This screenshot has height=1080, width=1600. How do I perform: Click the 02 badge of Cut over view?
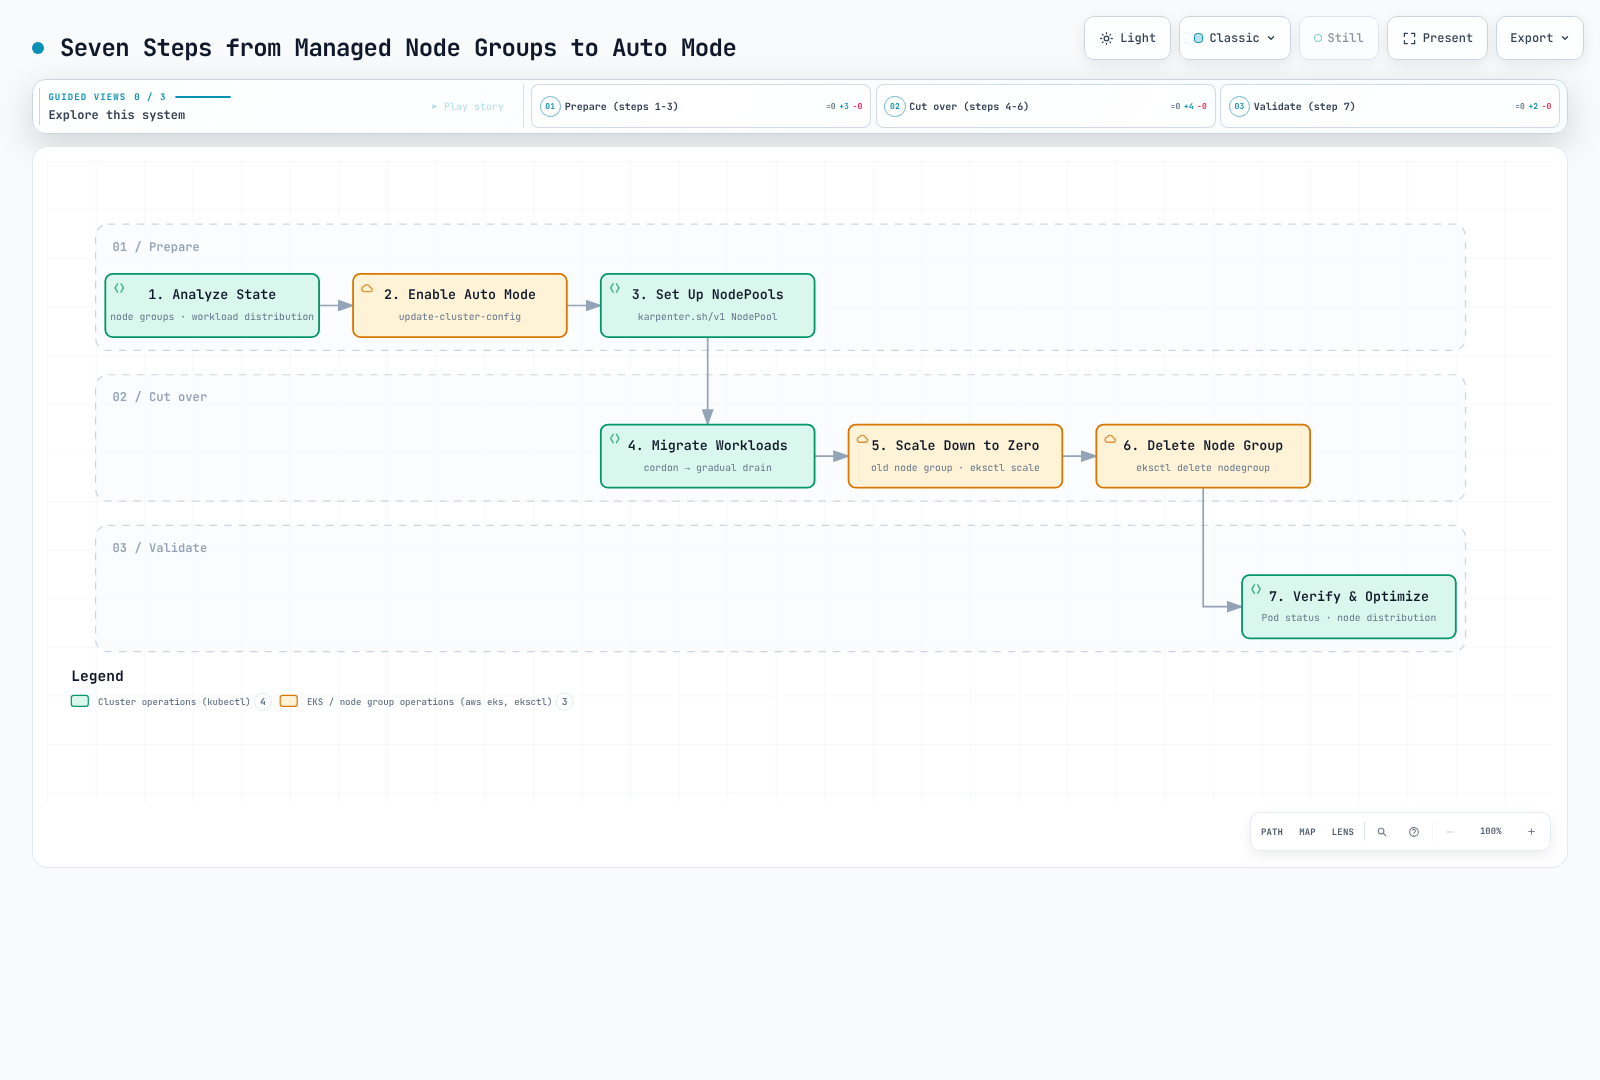coord(895,106)
